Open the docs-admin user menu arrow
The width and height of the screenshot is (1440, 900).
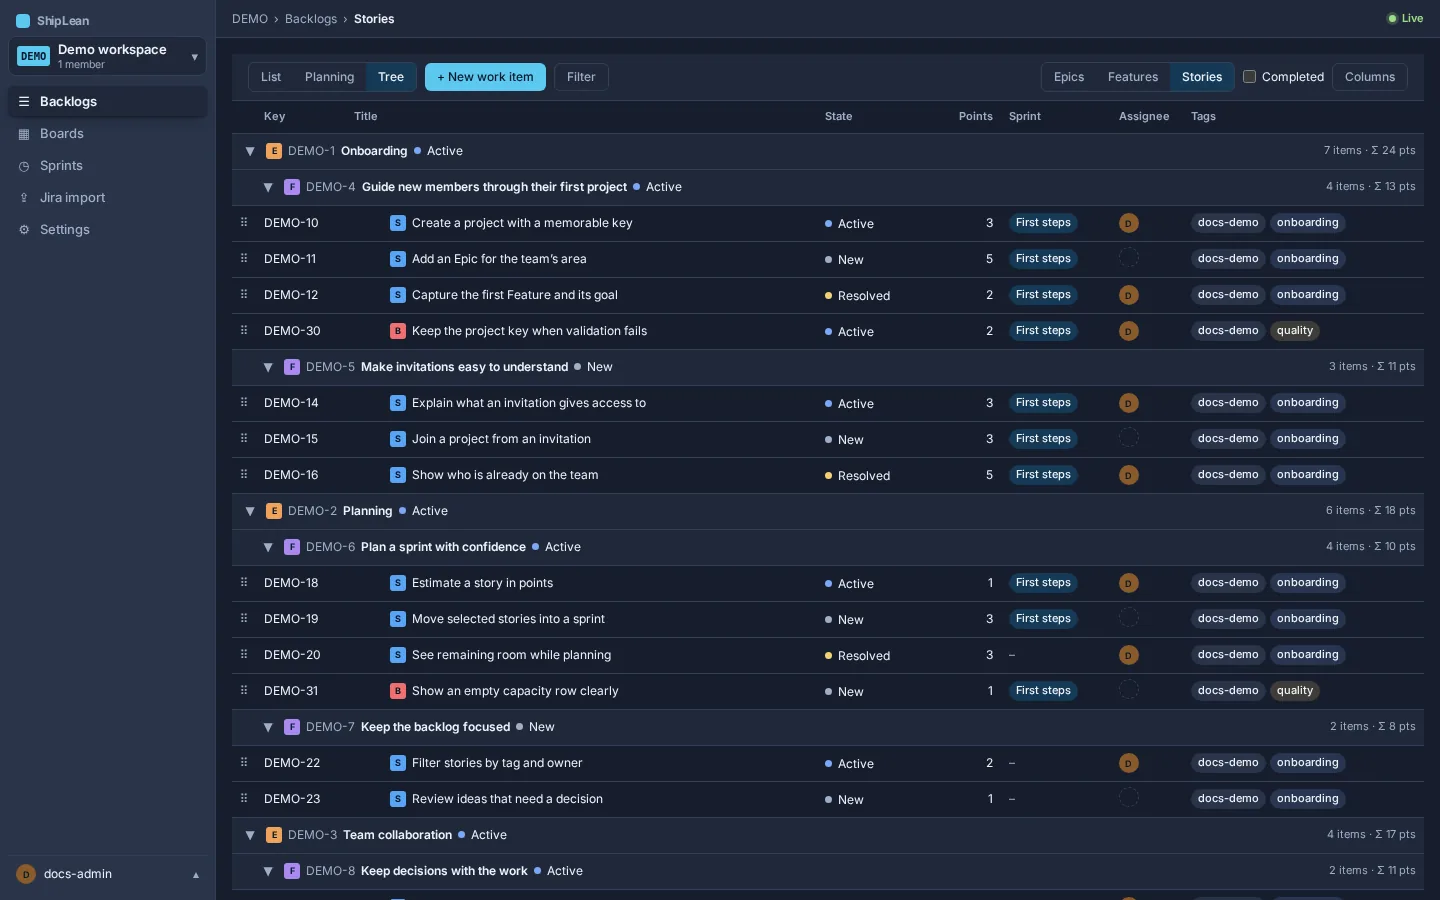tap(196, 875)
